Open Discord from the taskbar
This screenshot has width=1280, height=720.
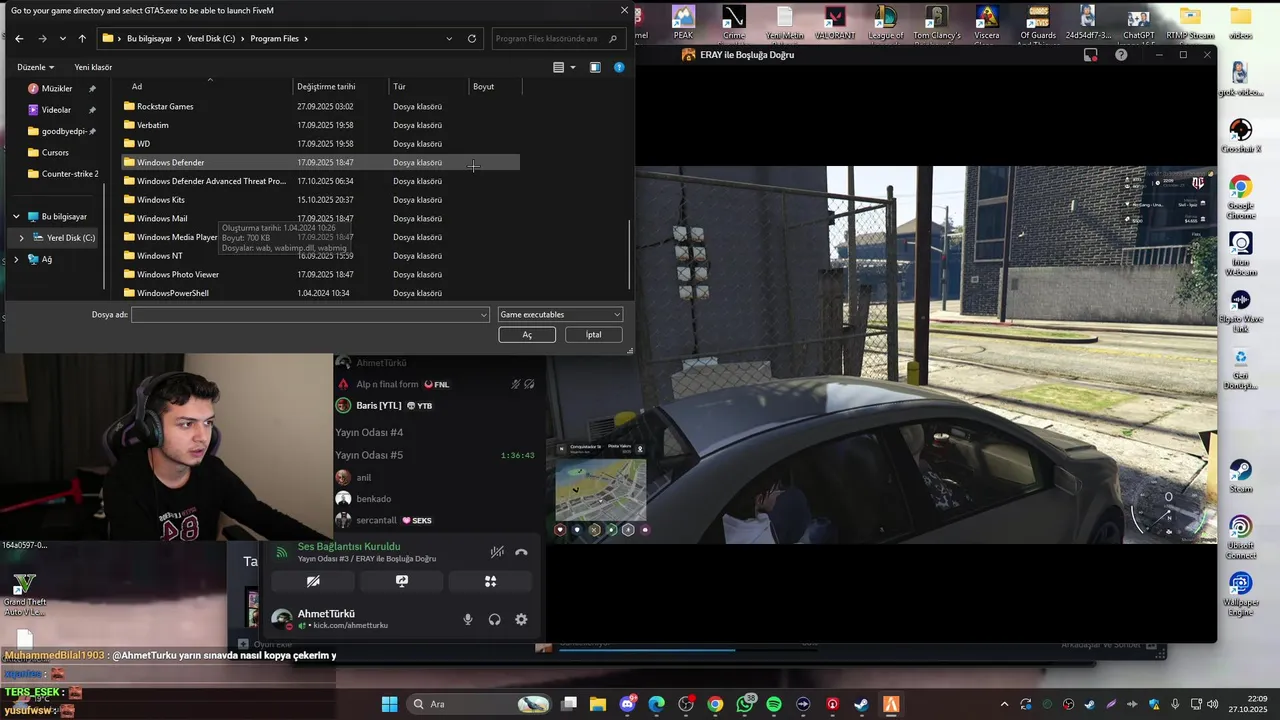pos(628,704)
